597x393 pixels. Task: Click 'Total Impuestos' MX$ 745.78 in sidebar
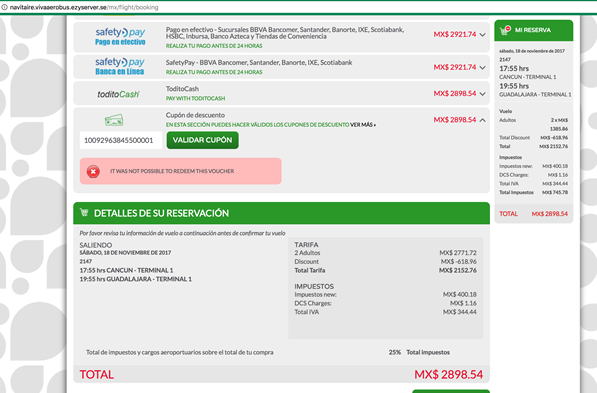click(x=533, y=192)
